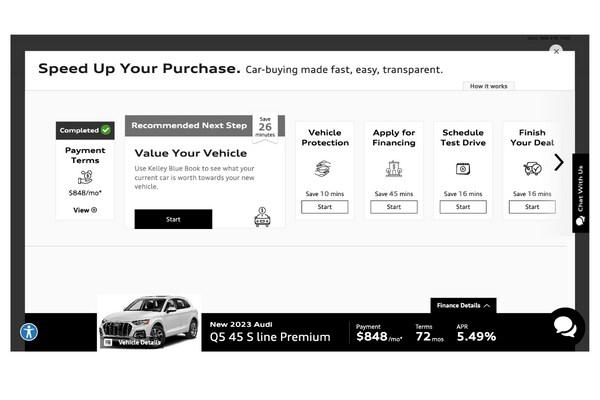Image resolution: width=600 pixels, height=400 pixels.
Task: Start the Value Your Vehicle step
Action: pyautogui.click(x=173, y=219)
